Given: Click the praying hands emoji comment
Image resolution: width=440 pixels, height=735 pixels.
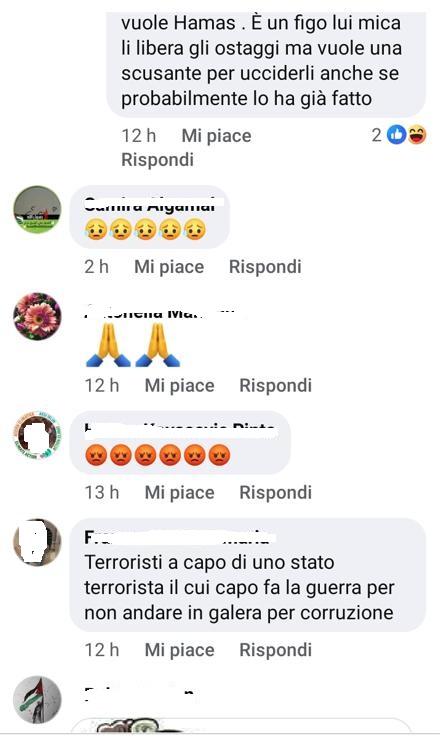Looking at the screenshot, I should coord(133,345).
